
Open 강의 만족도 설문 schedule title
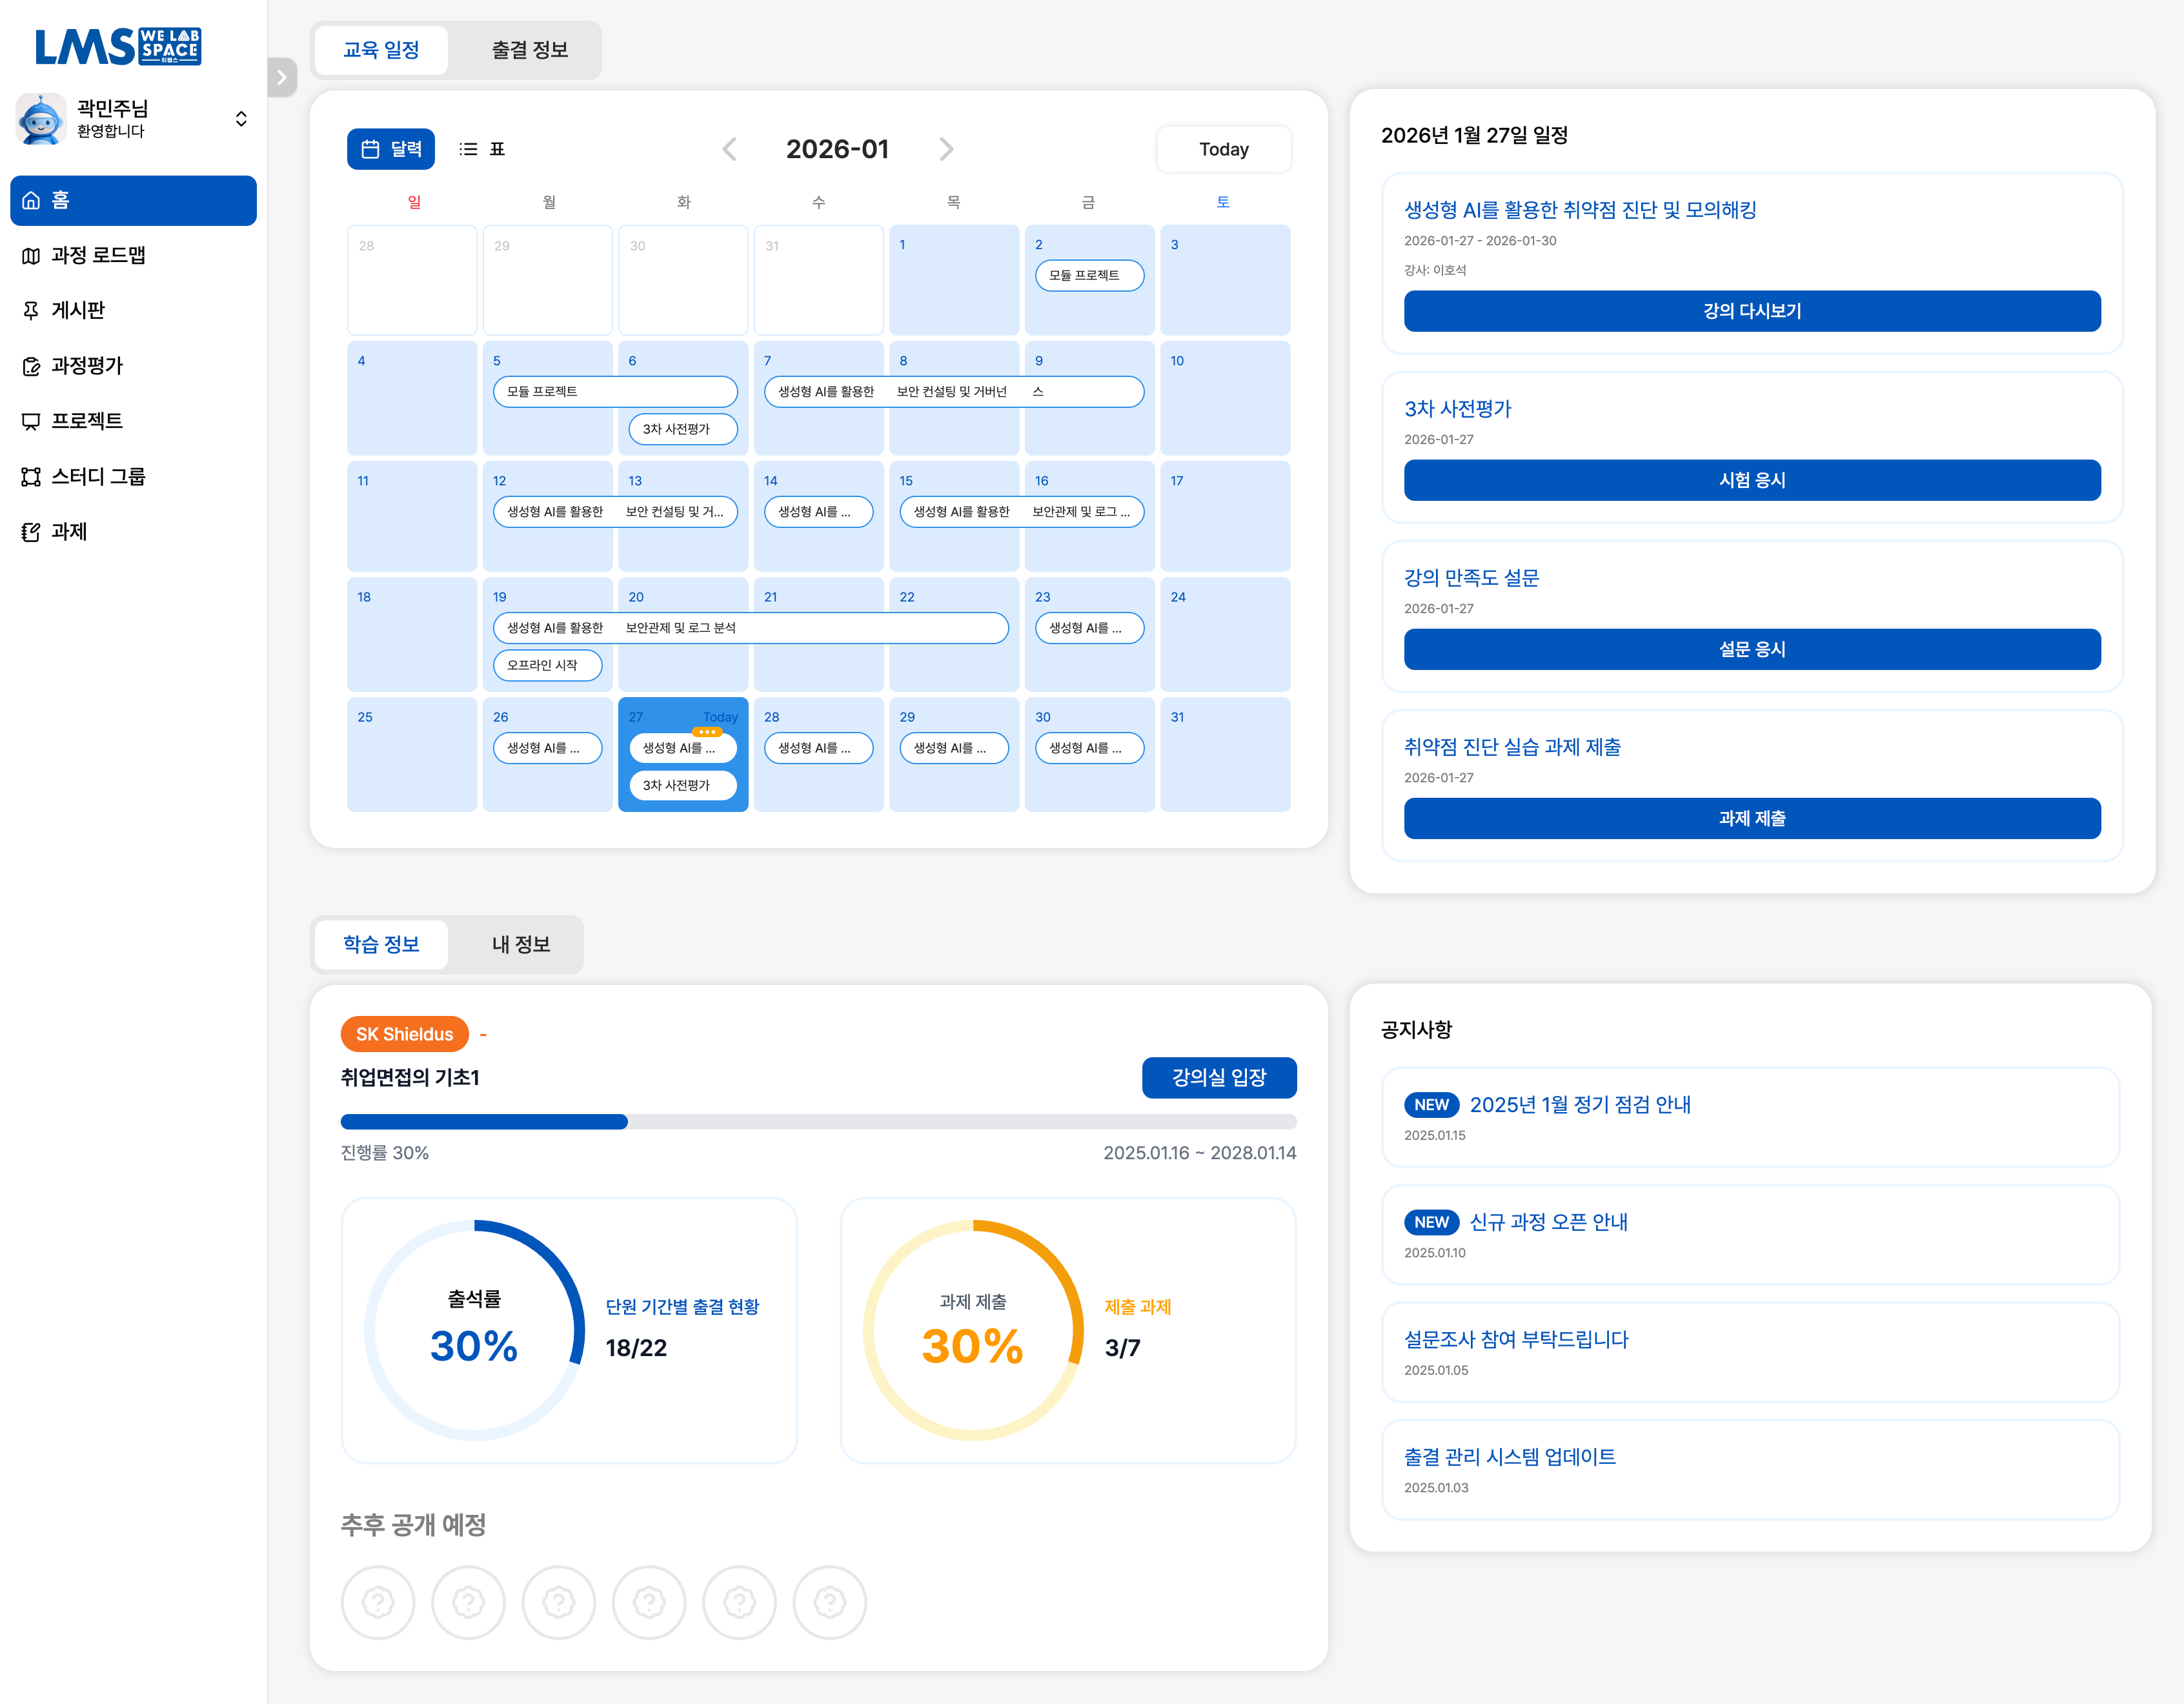point(1471,578)
